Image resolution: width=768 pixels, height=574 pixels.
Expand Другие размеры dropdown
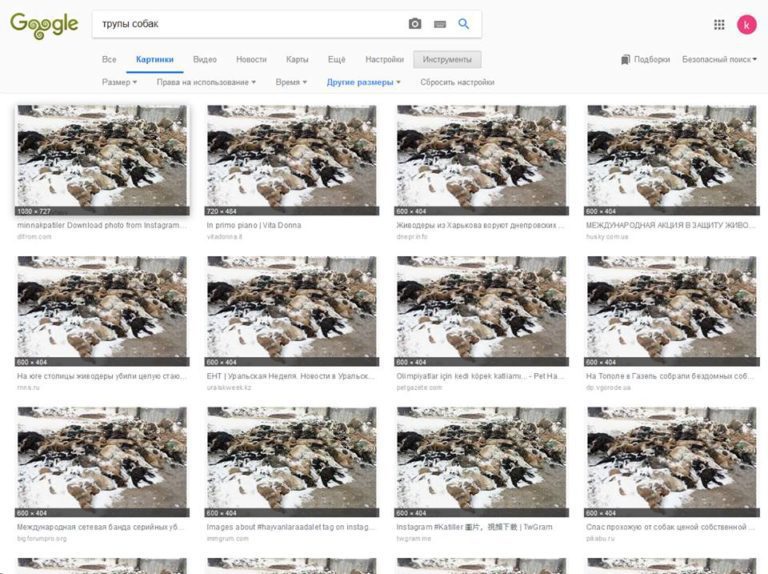pyautogui.click(x=363, y=82)
